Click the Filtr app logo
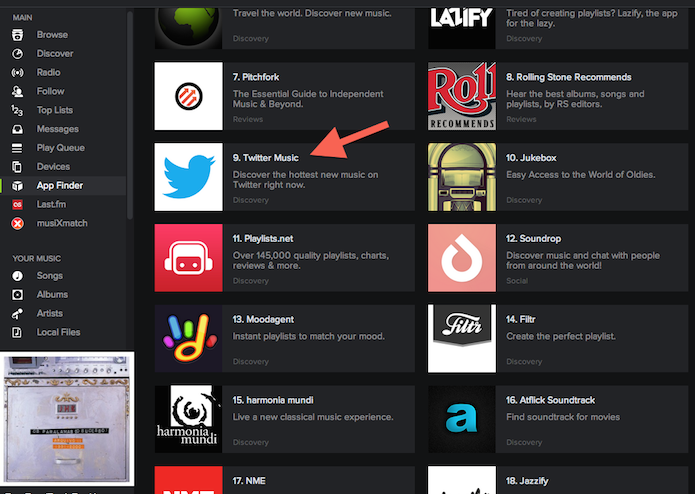The width and height of the screenshot is (695, 494). coord(462,338)
